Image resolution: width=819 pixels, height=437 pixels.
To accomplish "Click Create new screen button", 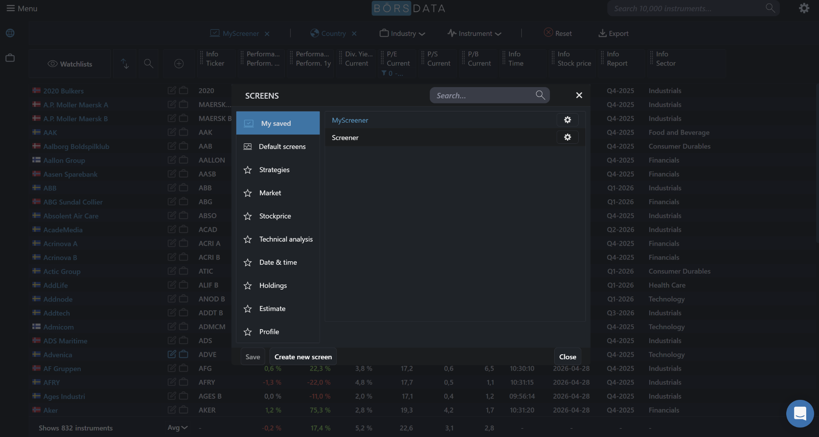I will 303,357.
